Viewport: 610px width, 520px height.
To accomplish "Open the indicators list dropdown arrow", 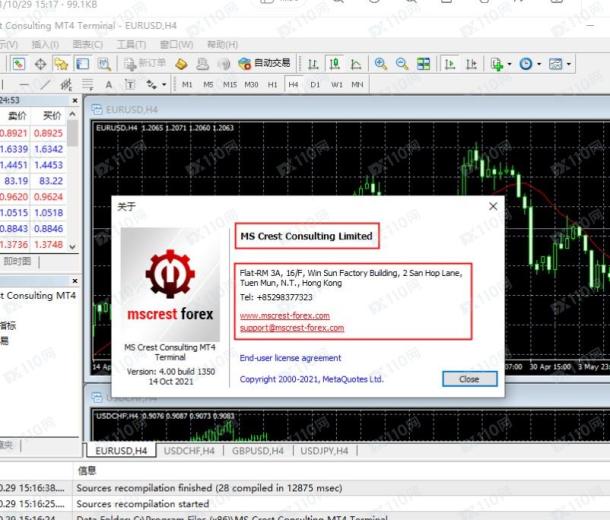I will 509,64.
